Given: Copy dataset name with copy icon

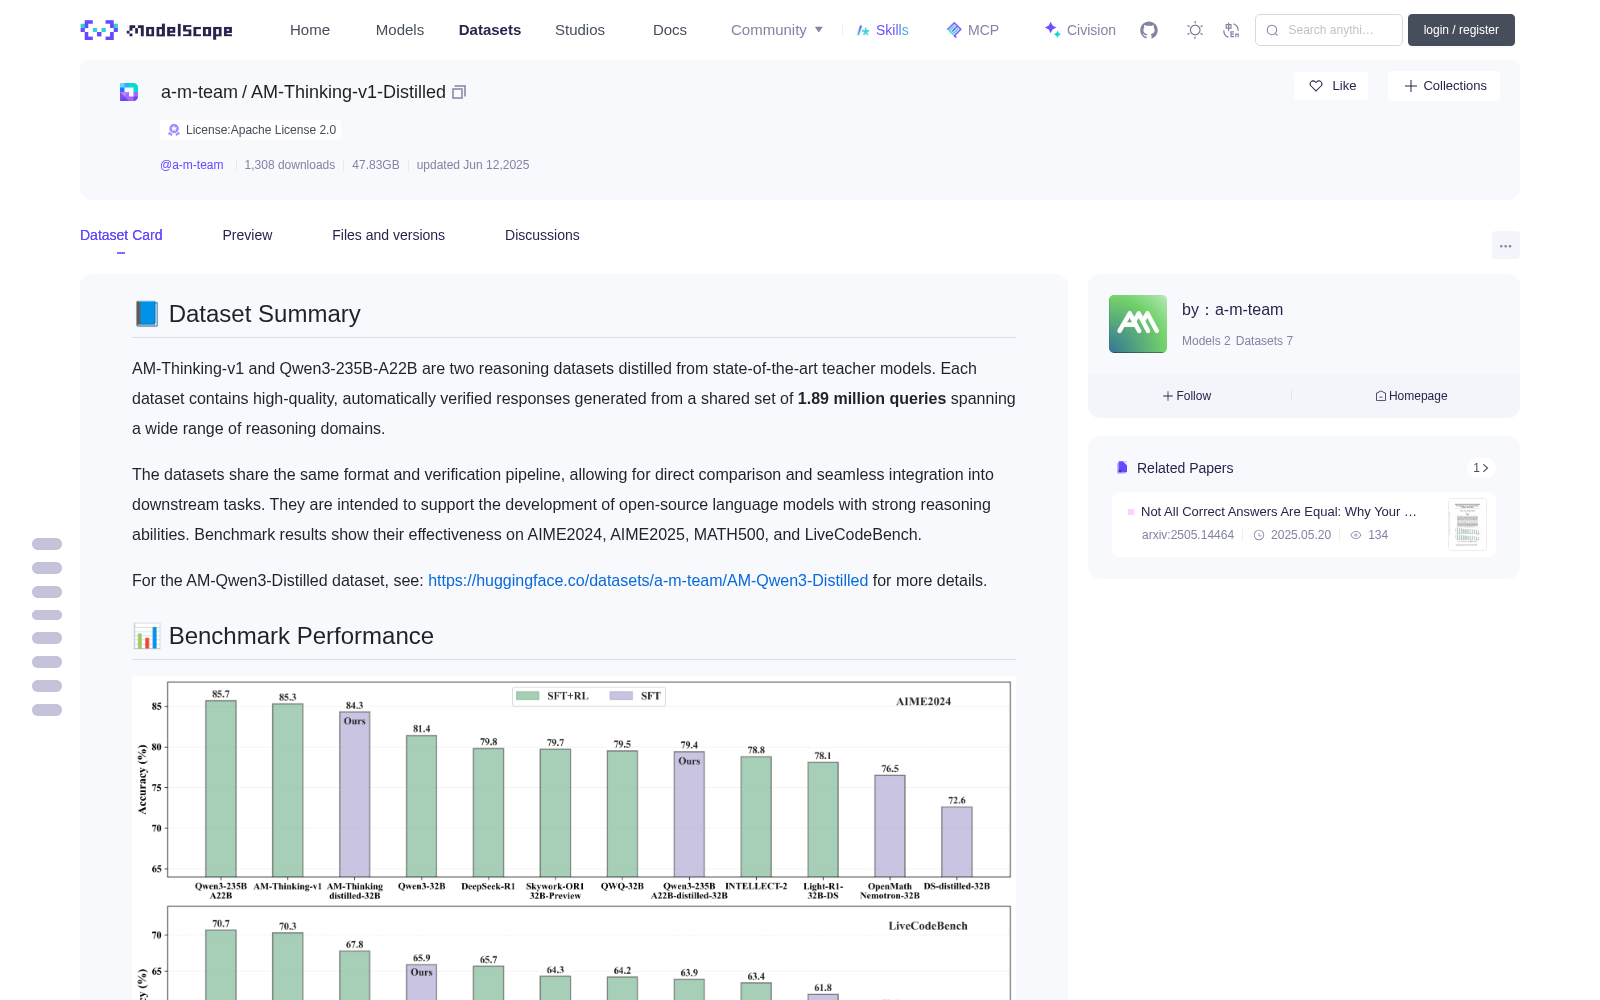Looking at the screenshot, I should [459, 92].
